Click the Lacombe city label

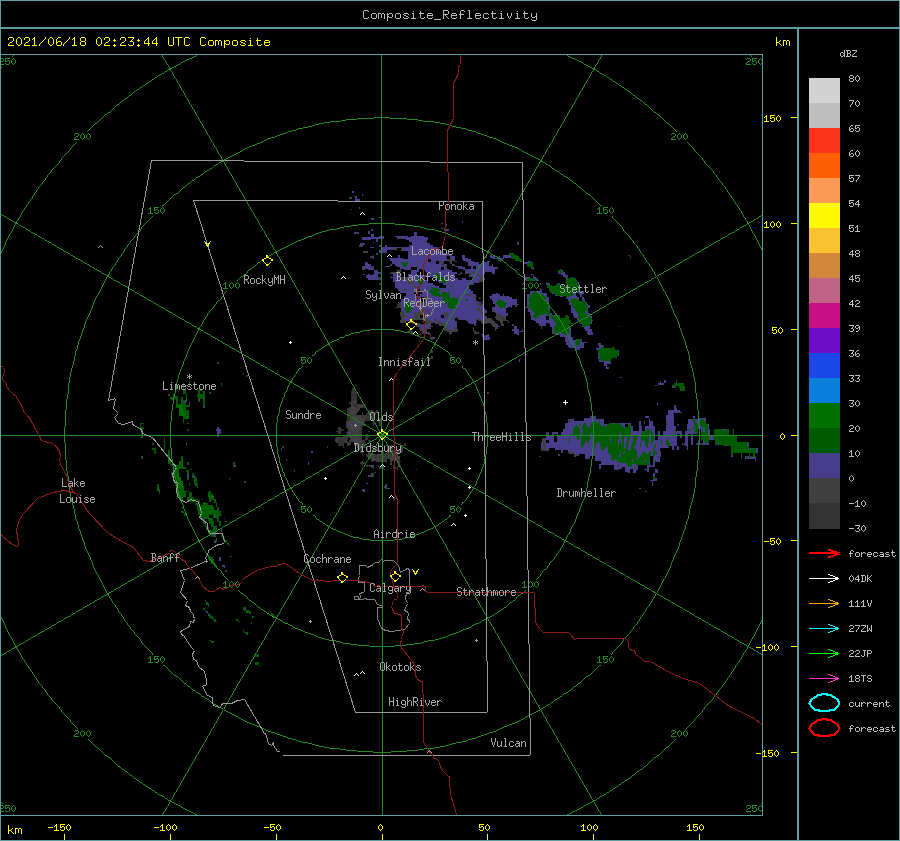tap(432, 251)
